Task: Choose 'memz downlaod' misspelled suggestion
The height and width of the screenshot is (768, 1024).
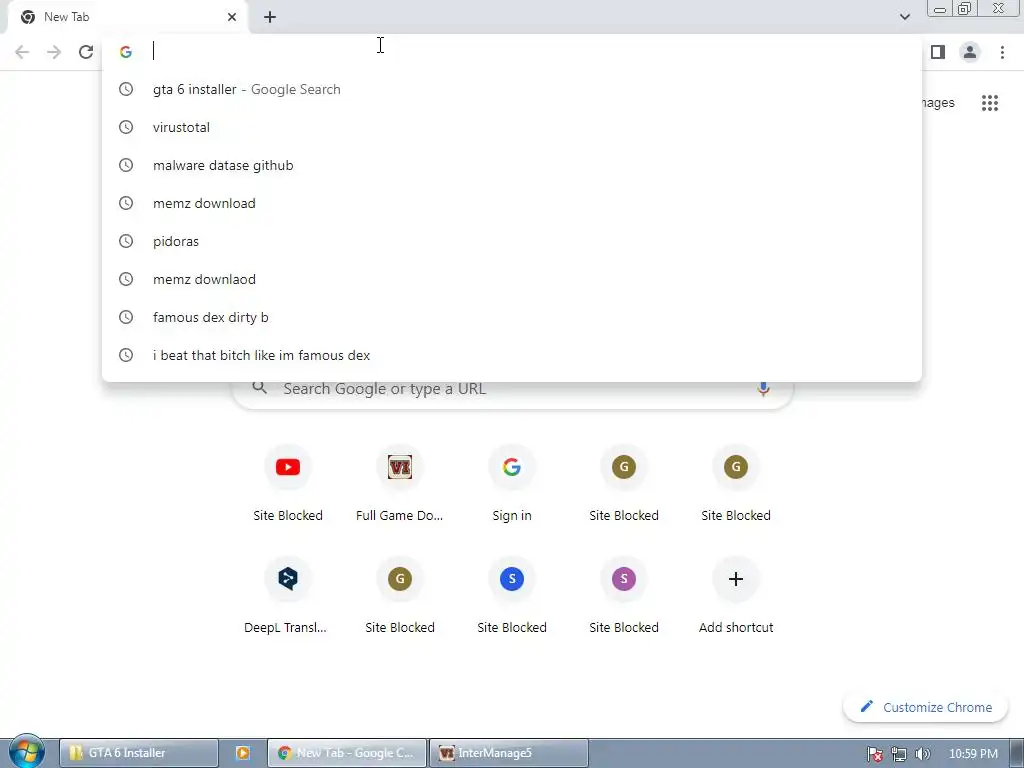Action: pos(511,279)
